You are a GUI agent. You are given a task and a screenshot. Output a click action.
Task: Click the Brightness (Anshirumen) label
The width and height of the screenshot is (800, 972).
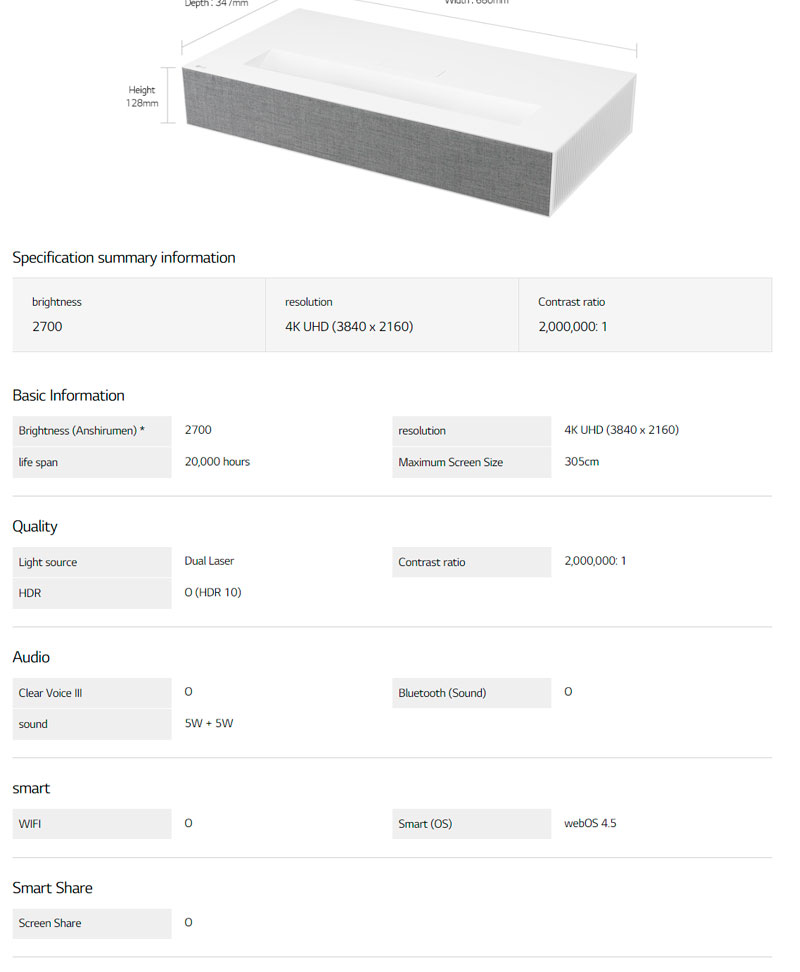[82, 431]
